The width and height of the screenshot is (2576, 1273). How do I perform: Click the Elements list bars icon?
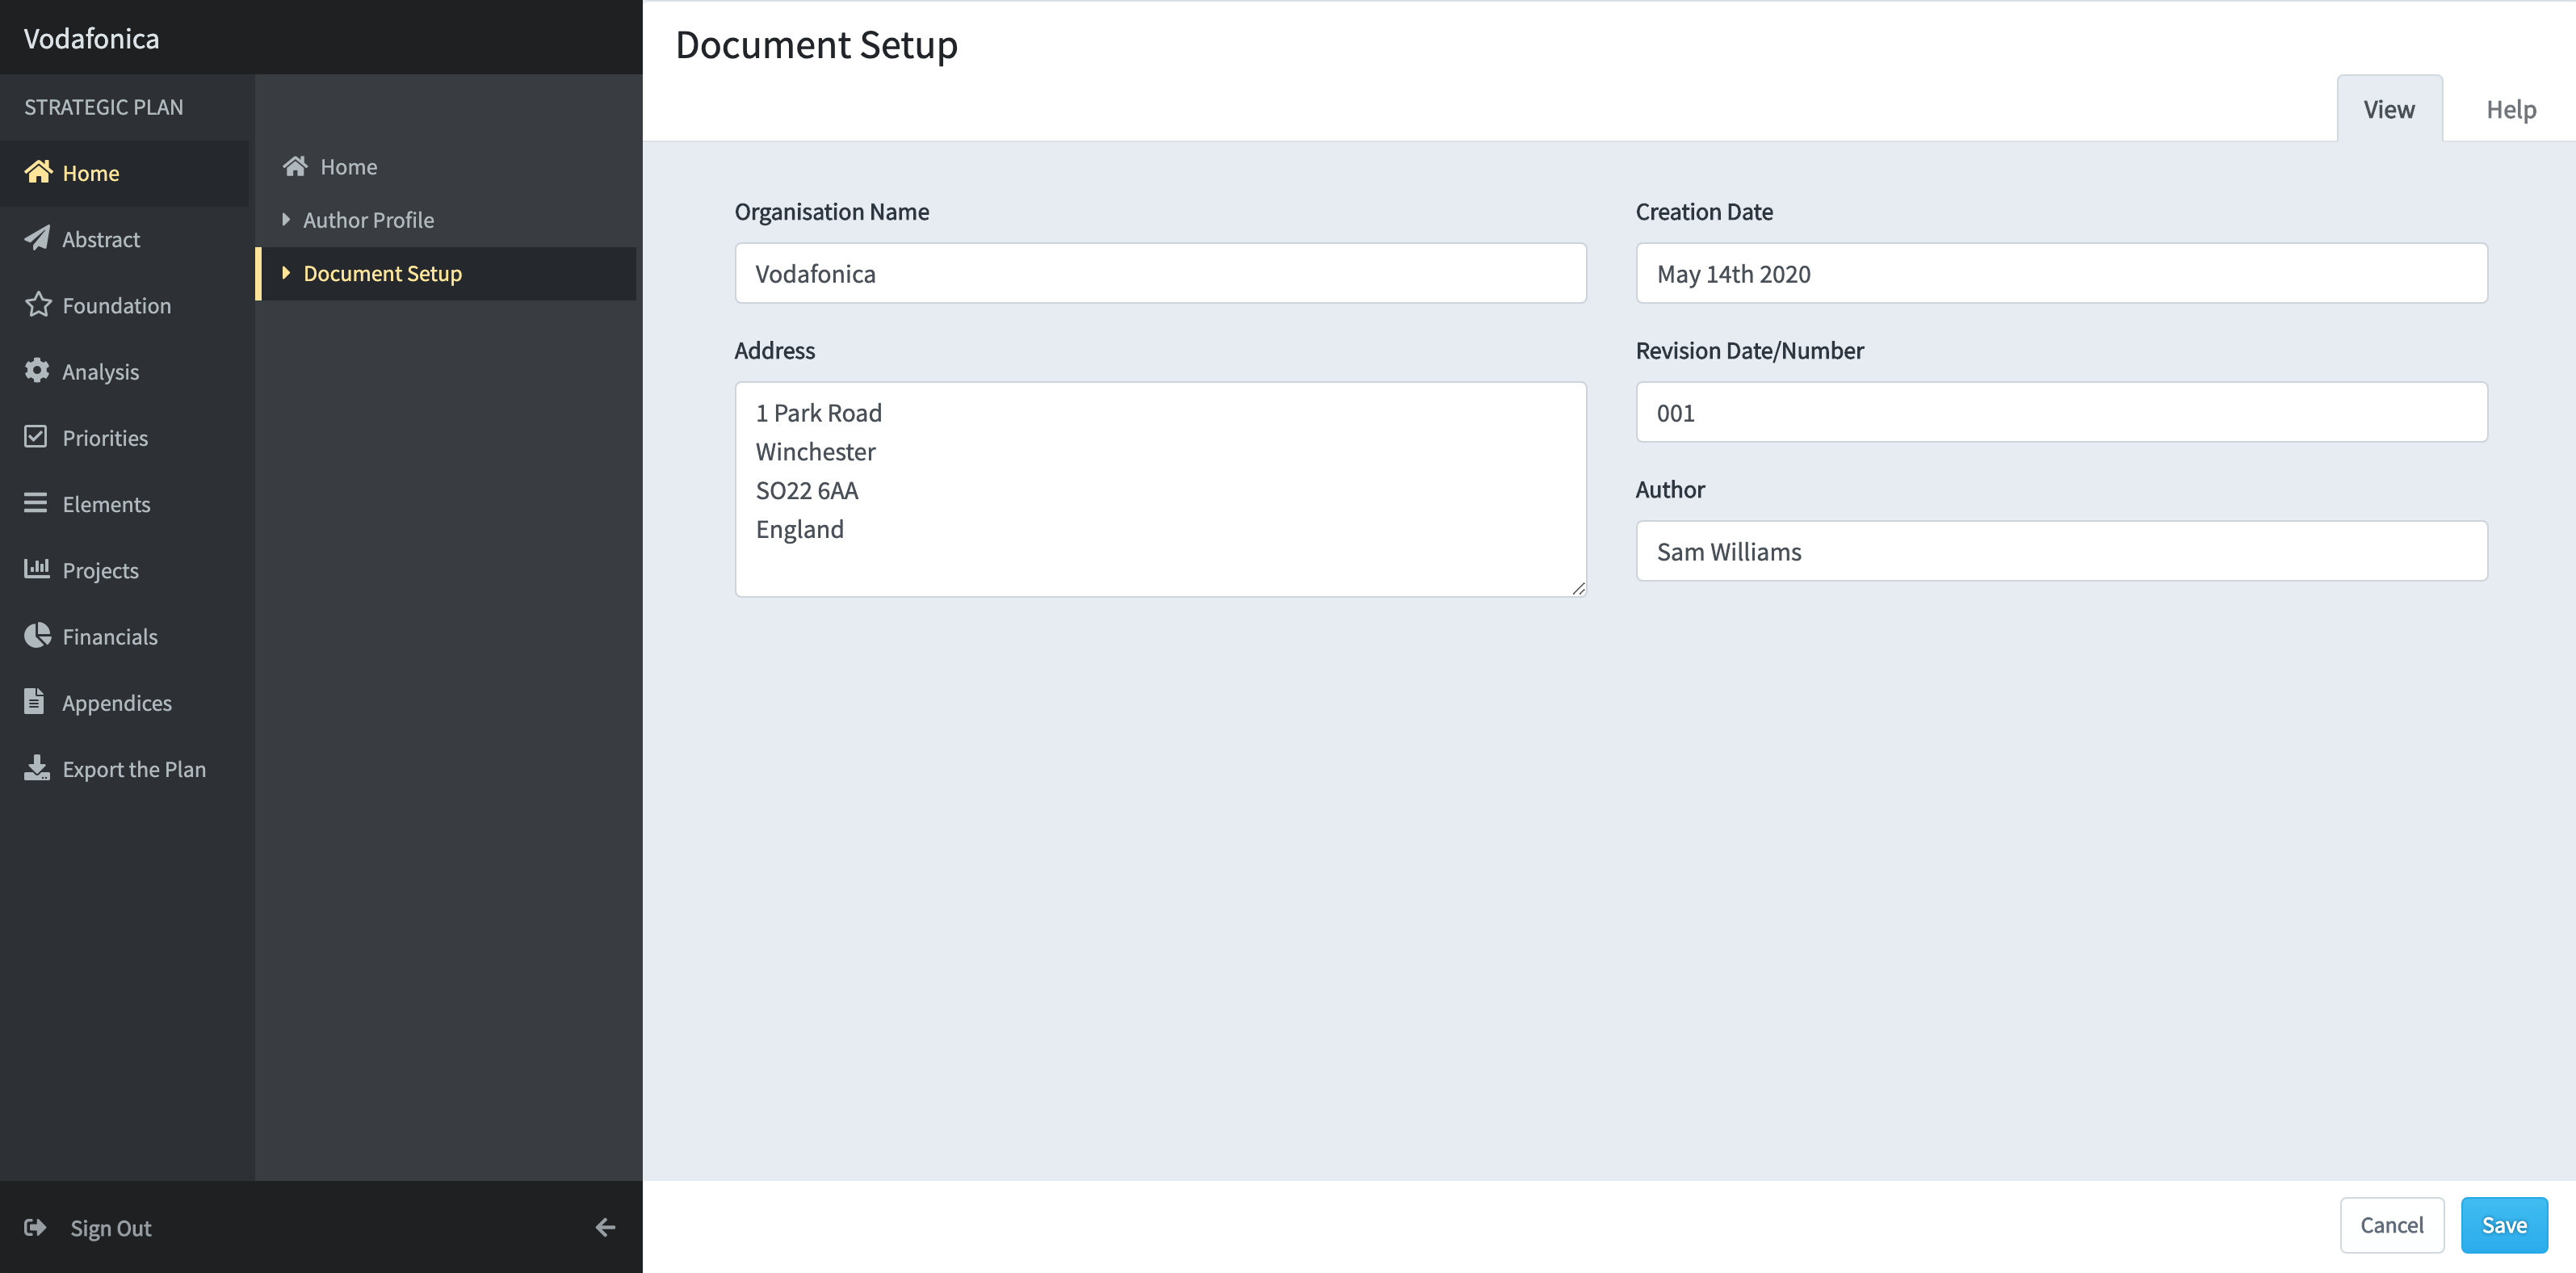tap(36, 503)
